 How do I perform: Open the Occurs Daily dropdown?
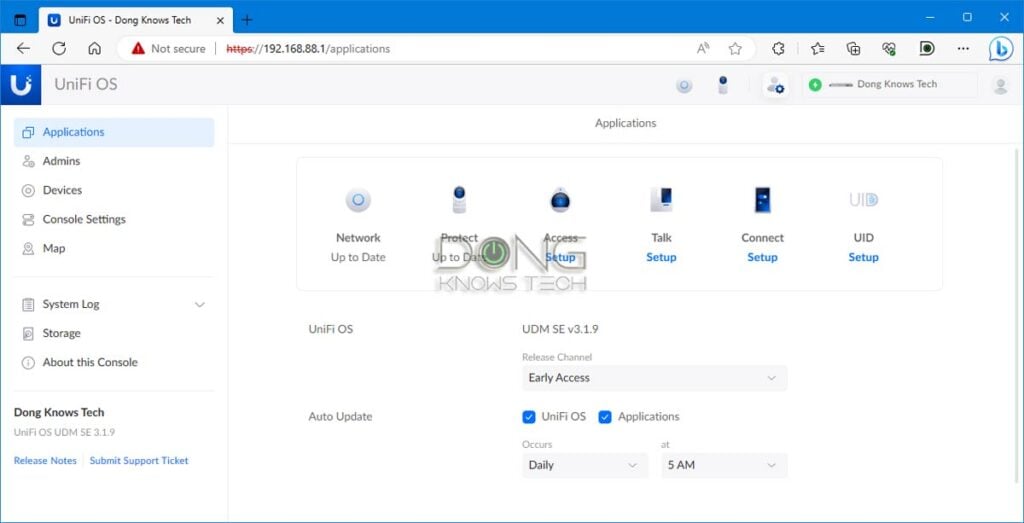pos(585,465)
